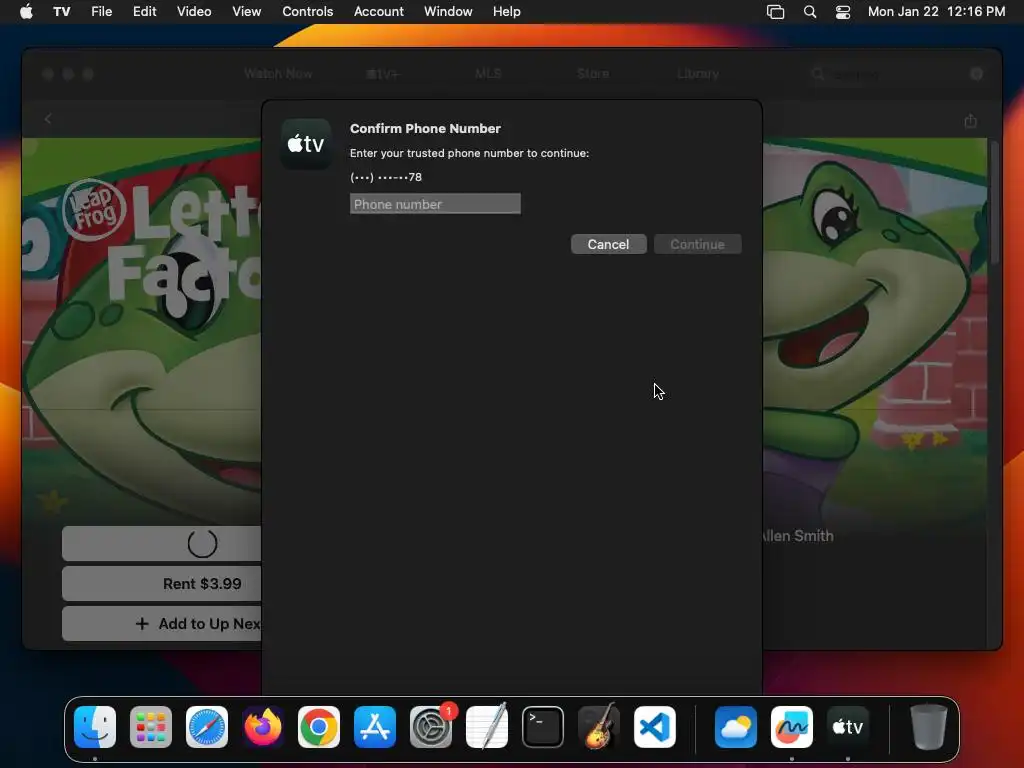Open the Help menu

click(506, 12)
